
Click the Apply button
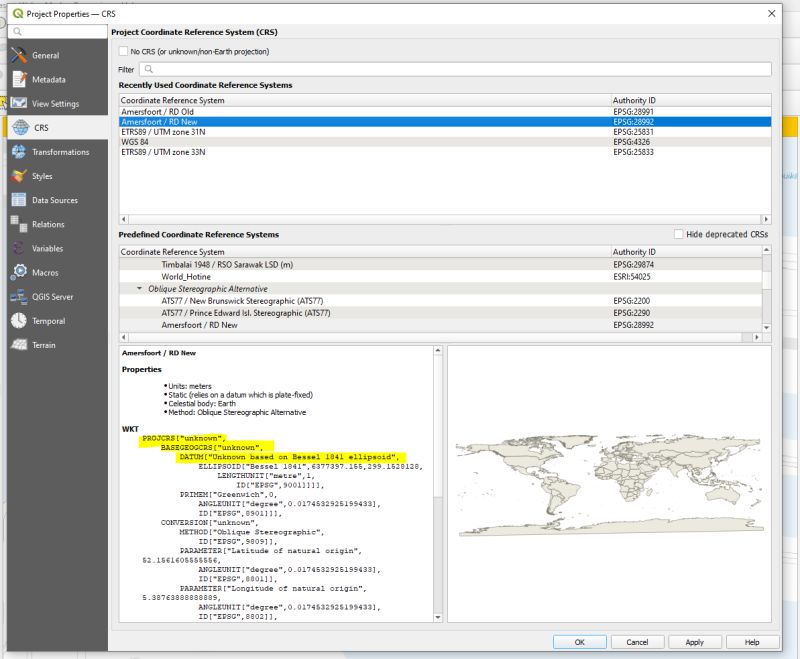coord(694,642)
